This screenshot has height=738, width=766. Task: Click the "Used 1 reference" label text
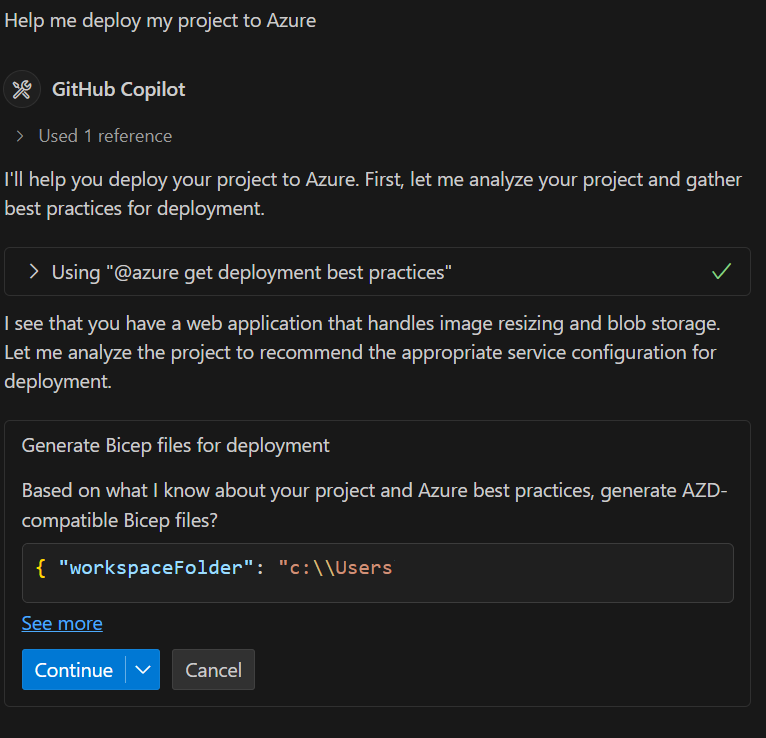pyautogui.click(x=105, y=136)
